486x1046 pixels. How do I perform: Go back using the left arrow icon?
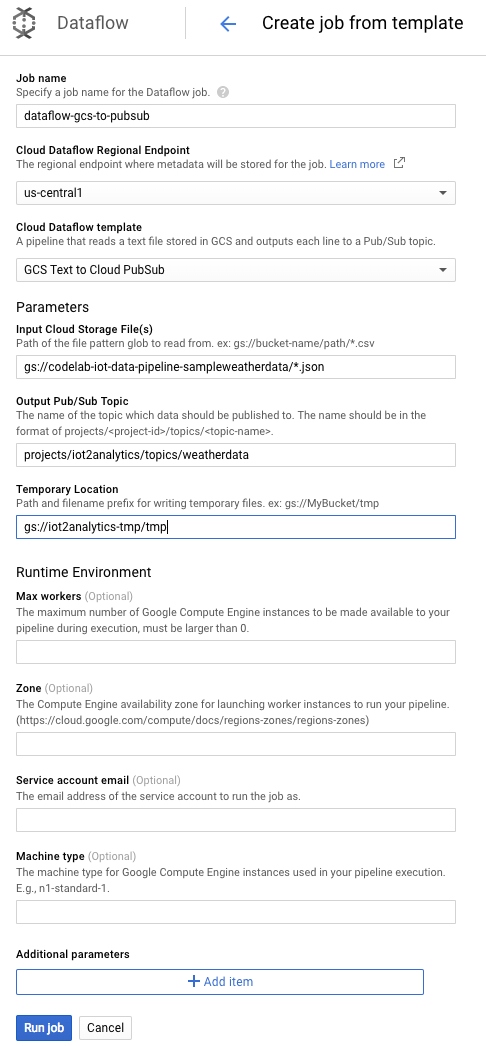pyautogui.click(x=228, y=24)
